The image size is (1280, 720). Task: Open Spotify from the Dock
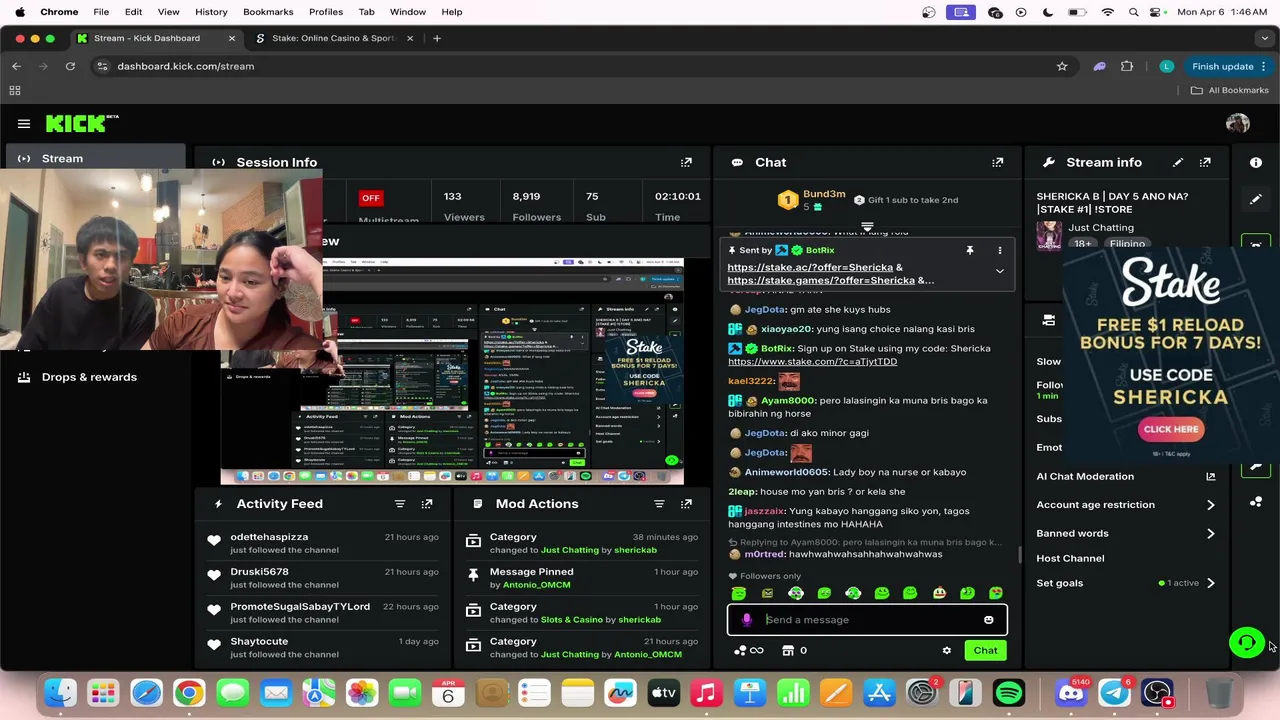tap(1009, 693)
